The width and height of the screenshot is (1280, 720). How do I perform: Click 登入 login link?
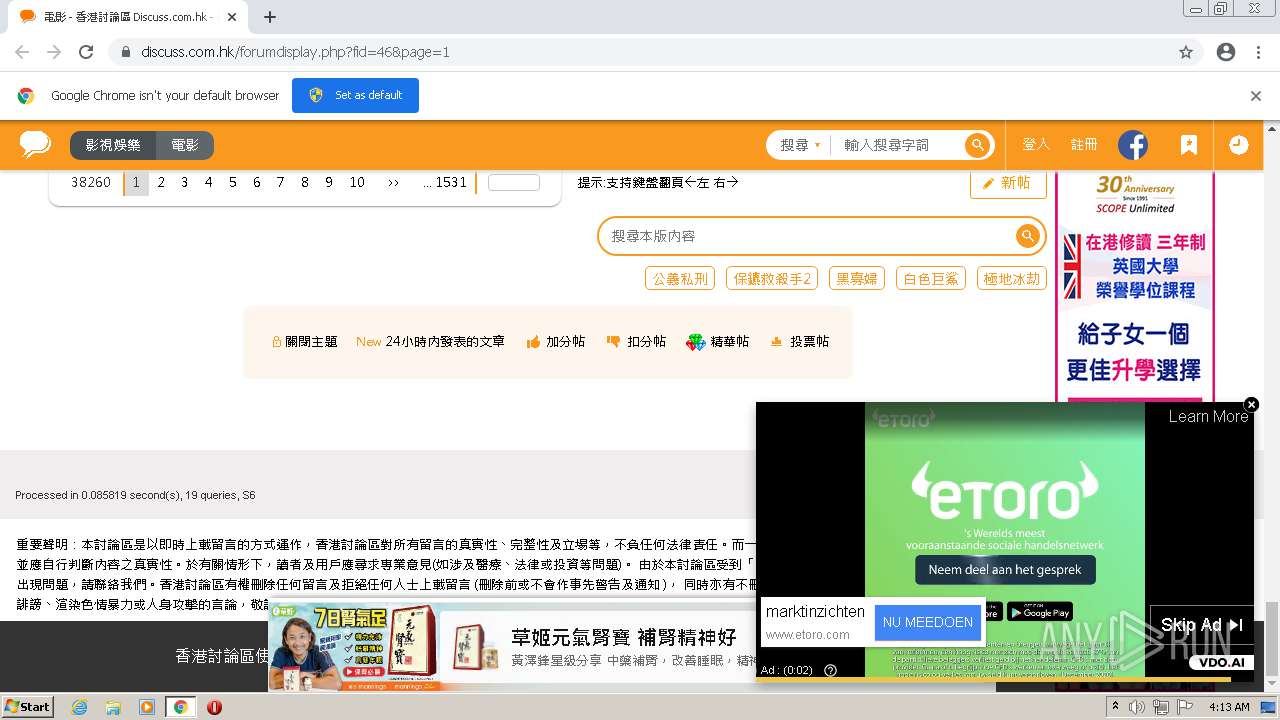(x=1036, y=145)
